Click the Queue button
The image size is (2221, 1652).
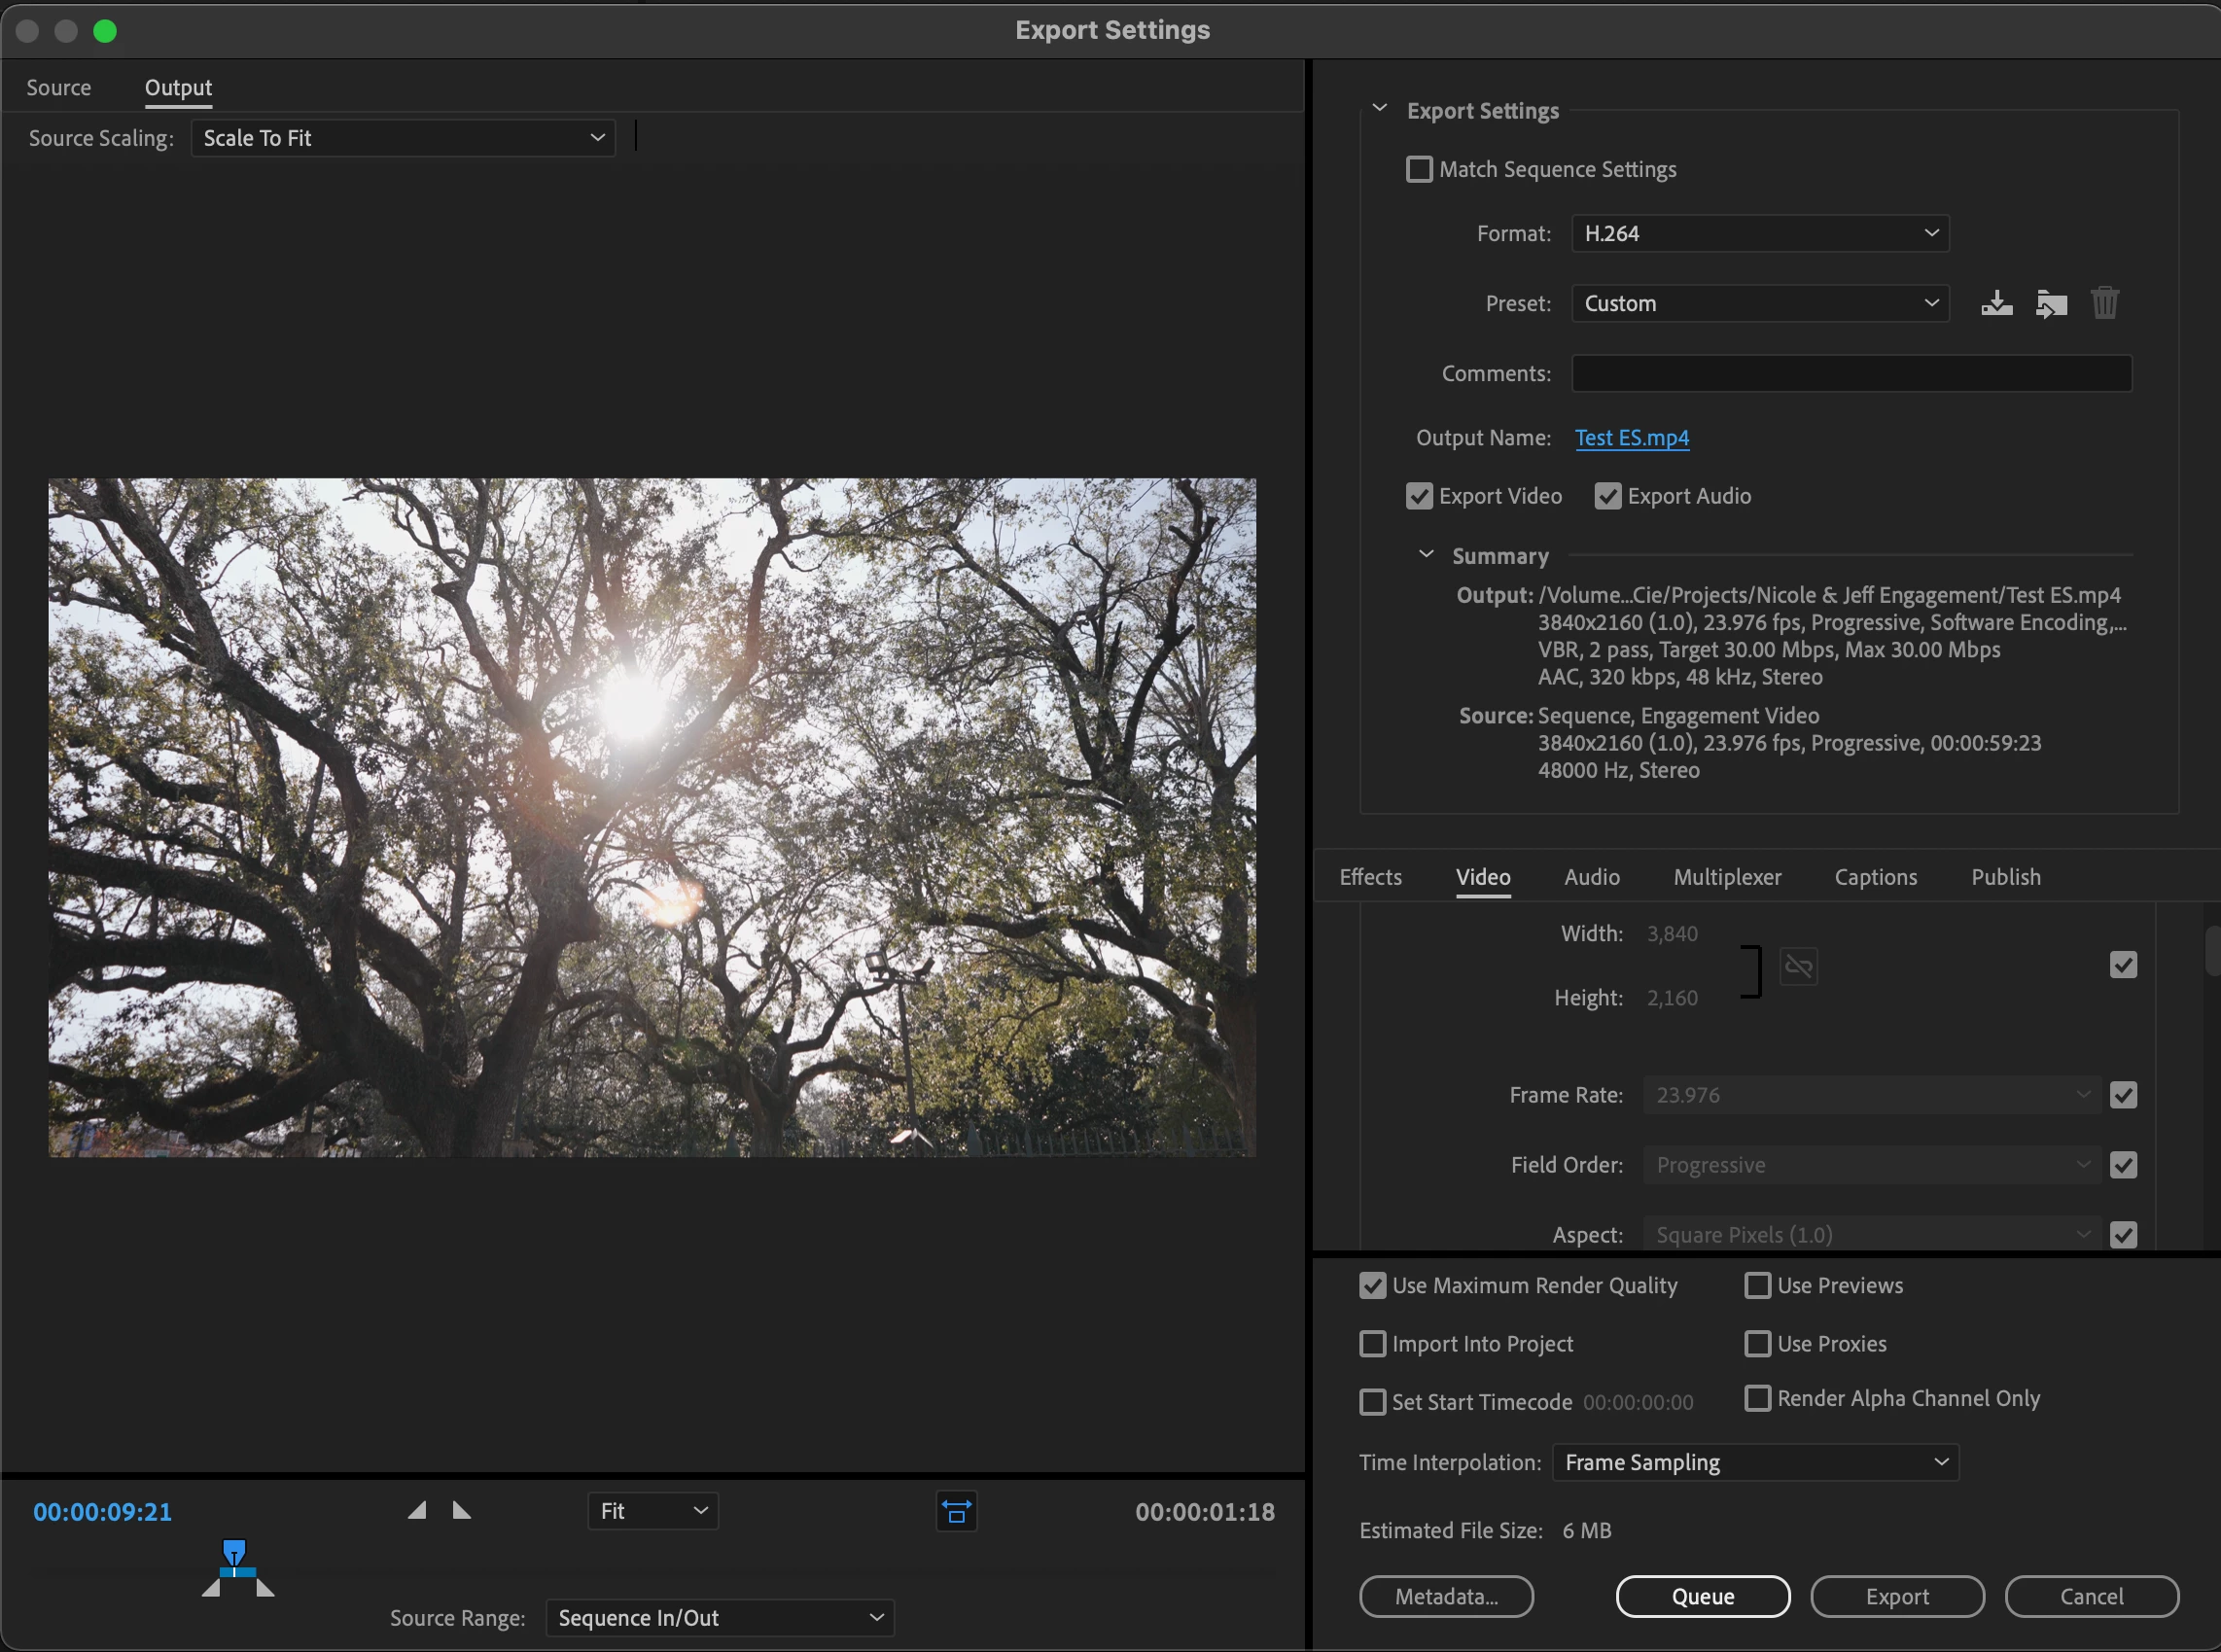(x=1702, y=1596)
